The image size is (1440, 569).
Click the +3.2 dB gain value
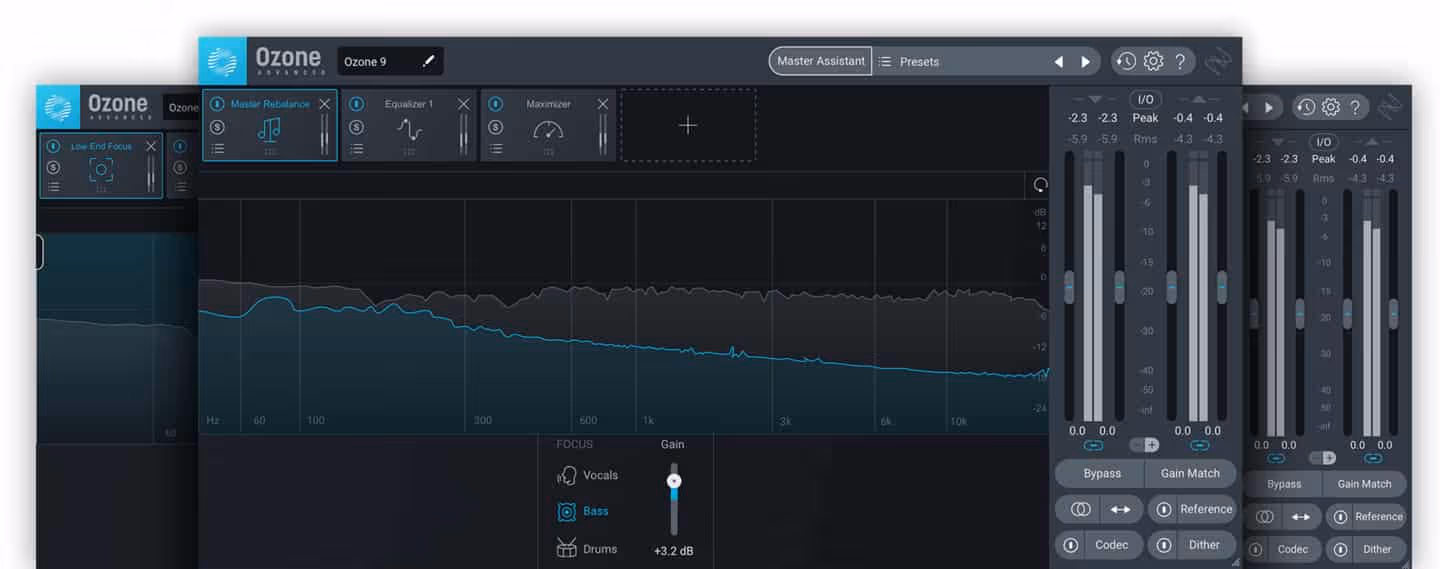673,551
